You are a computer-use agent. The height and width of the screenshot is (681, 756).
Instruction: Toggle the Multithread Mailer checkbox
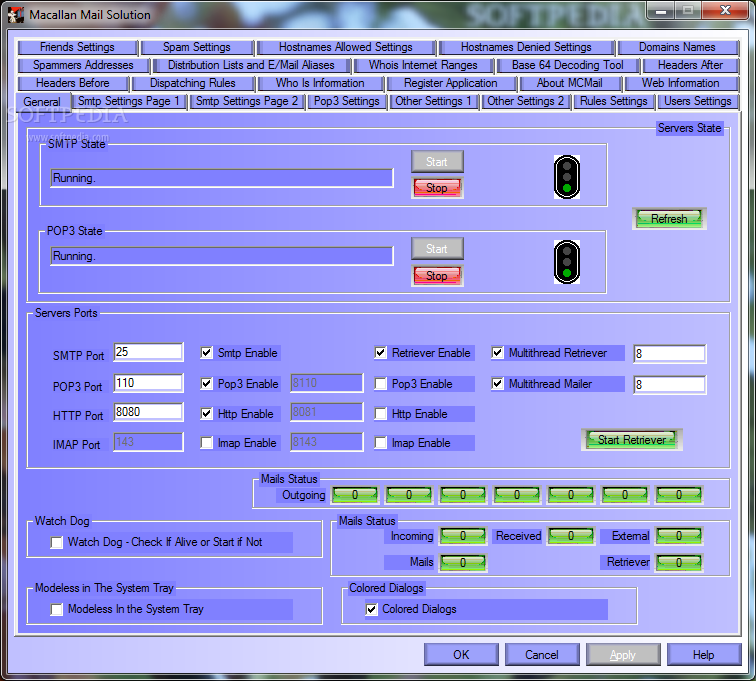point(497,383)
